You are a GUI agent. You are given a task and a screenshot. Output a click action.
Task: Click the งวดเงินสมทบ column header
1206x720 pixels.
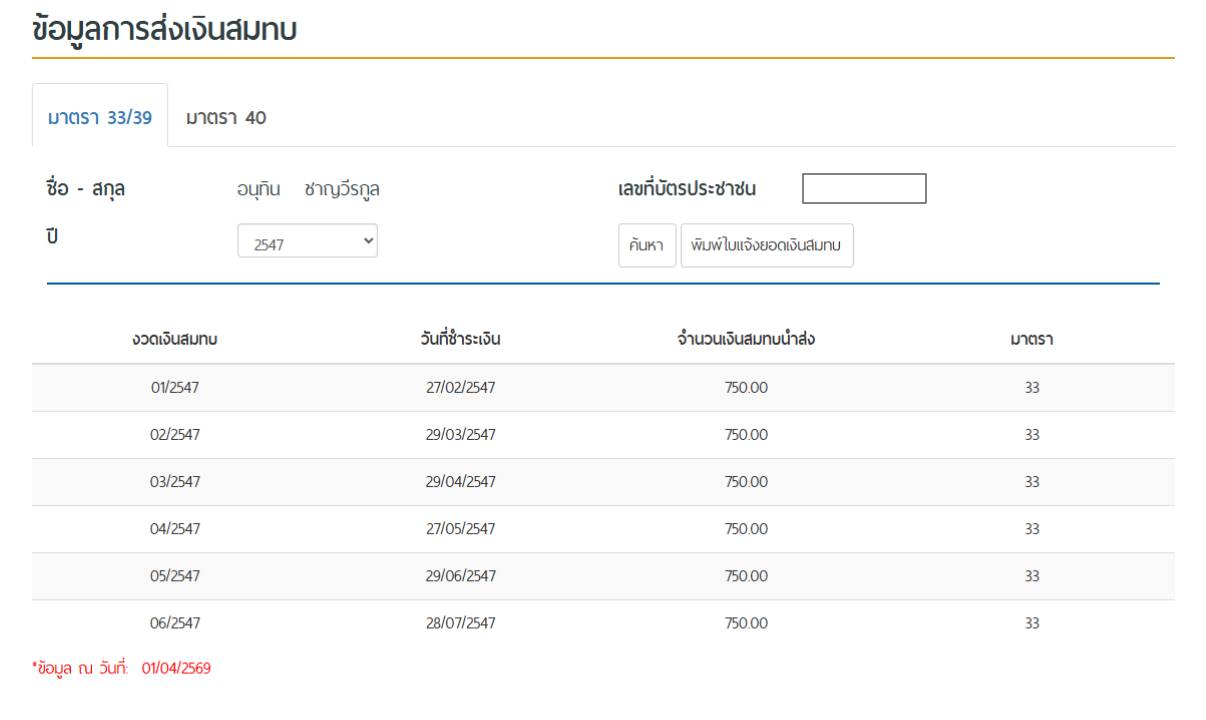[175, 340]
